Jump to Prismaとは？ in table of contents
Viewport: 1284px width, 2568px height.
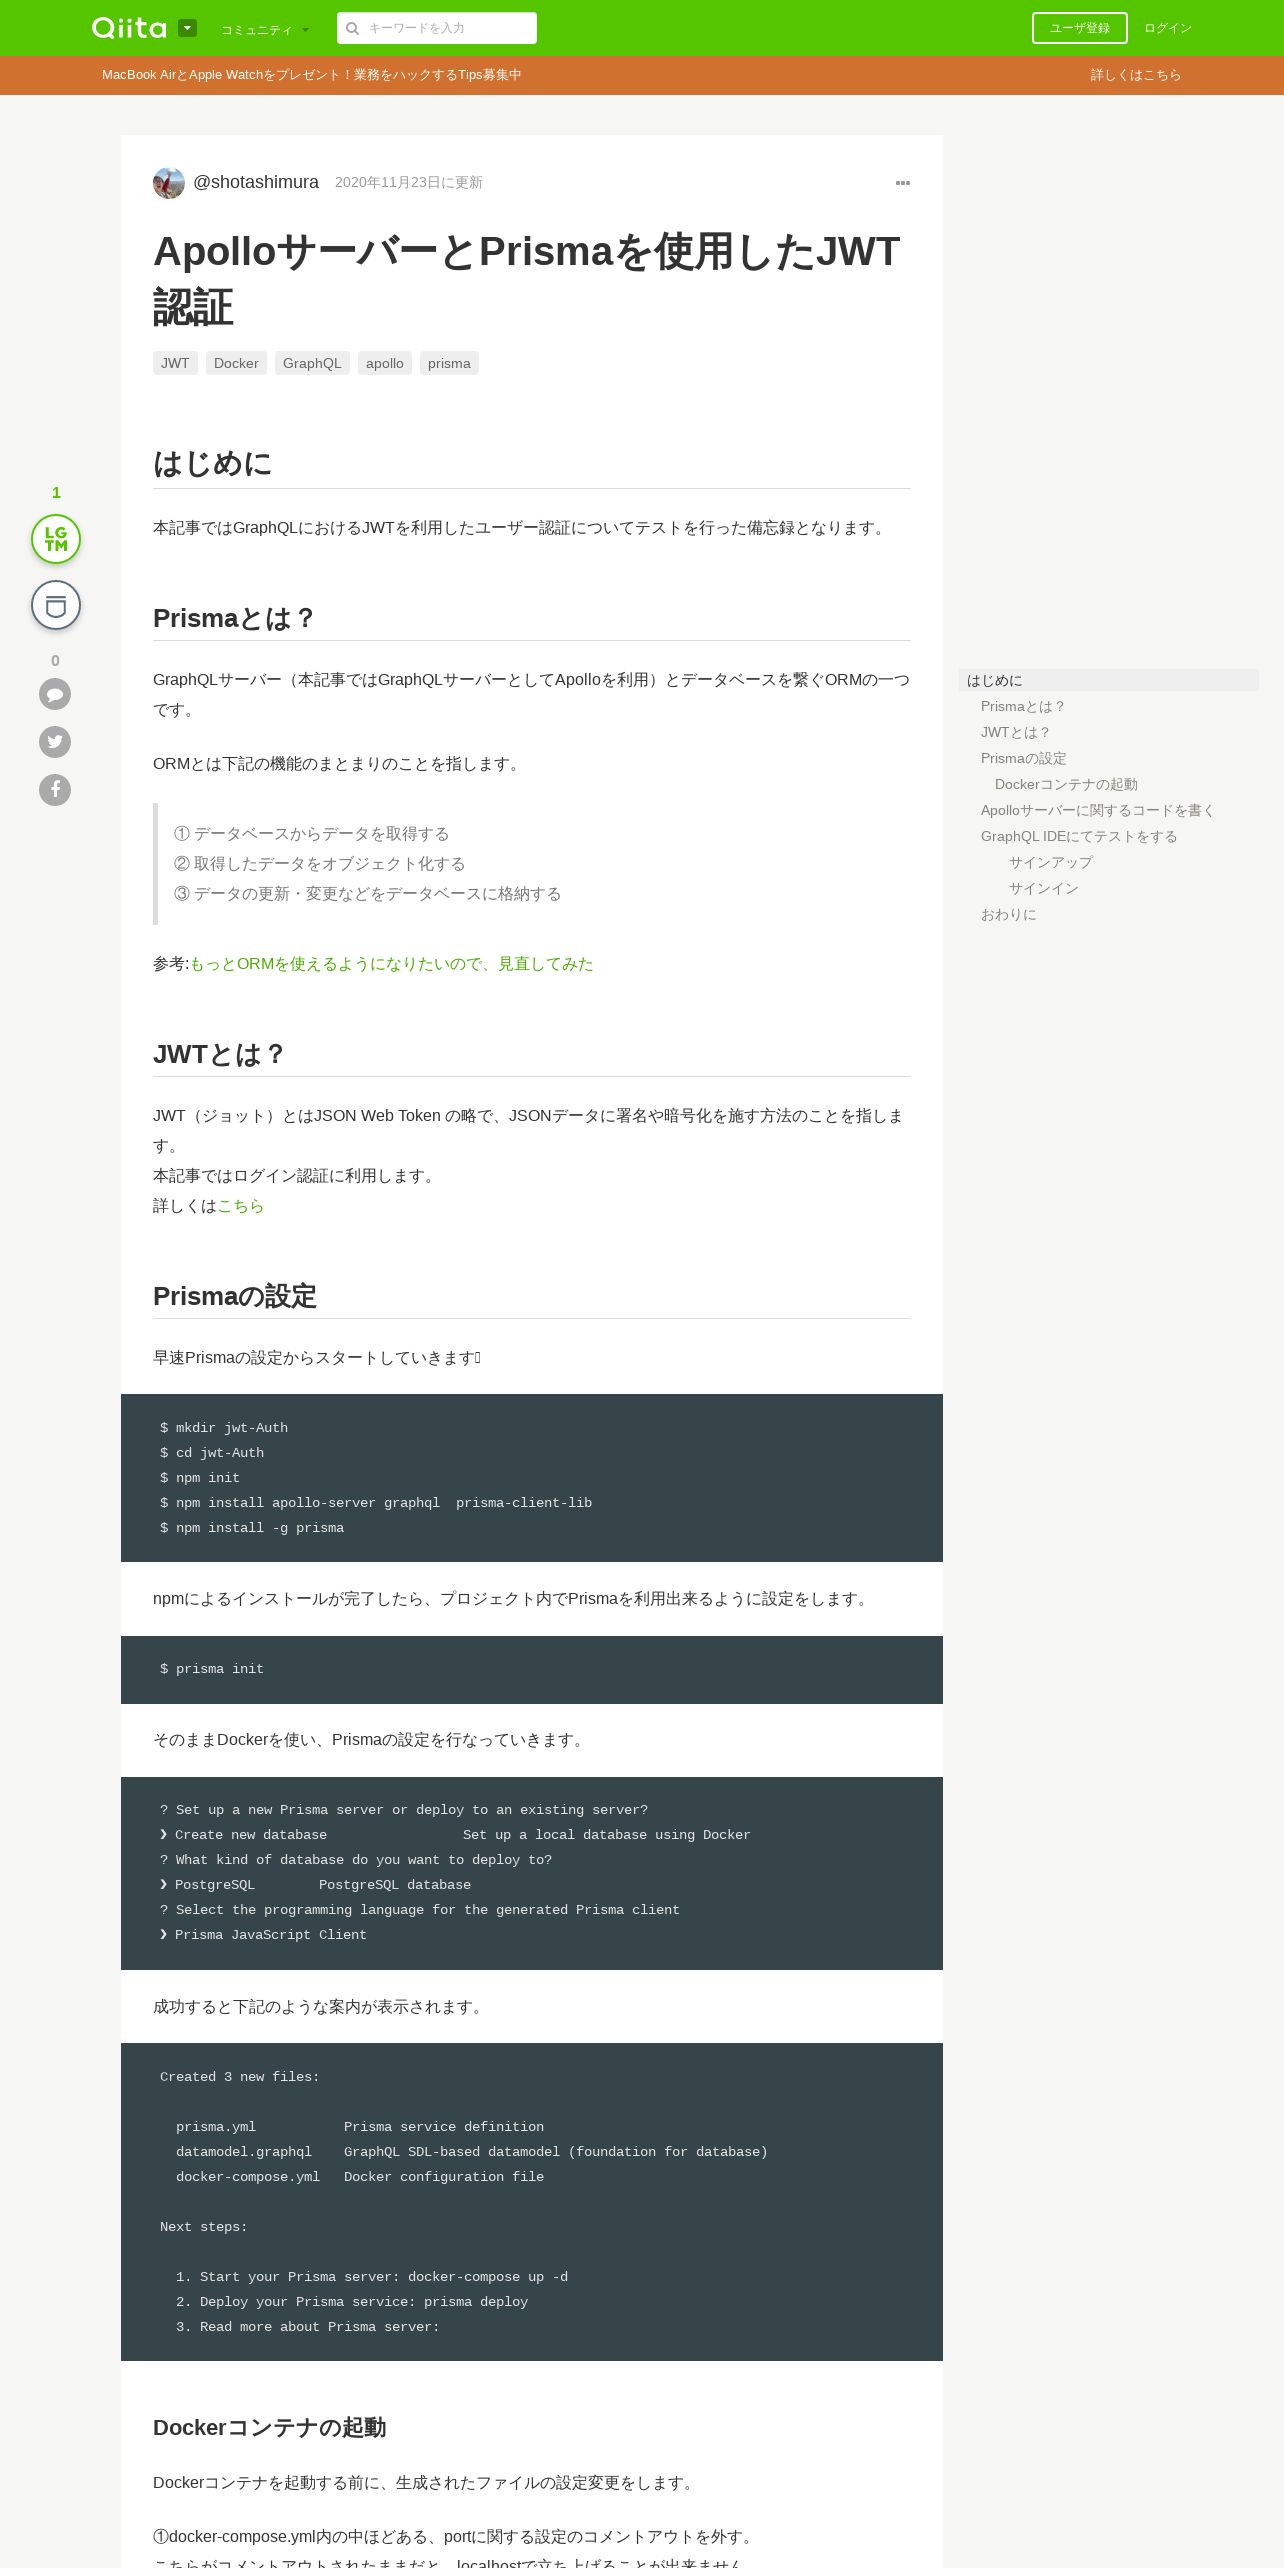click(1023, 706)
